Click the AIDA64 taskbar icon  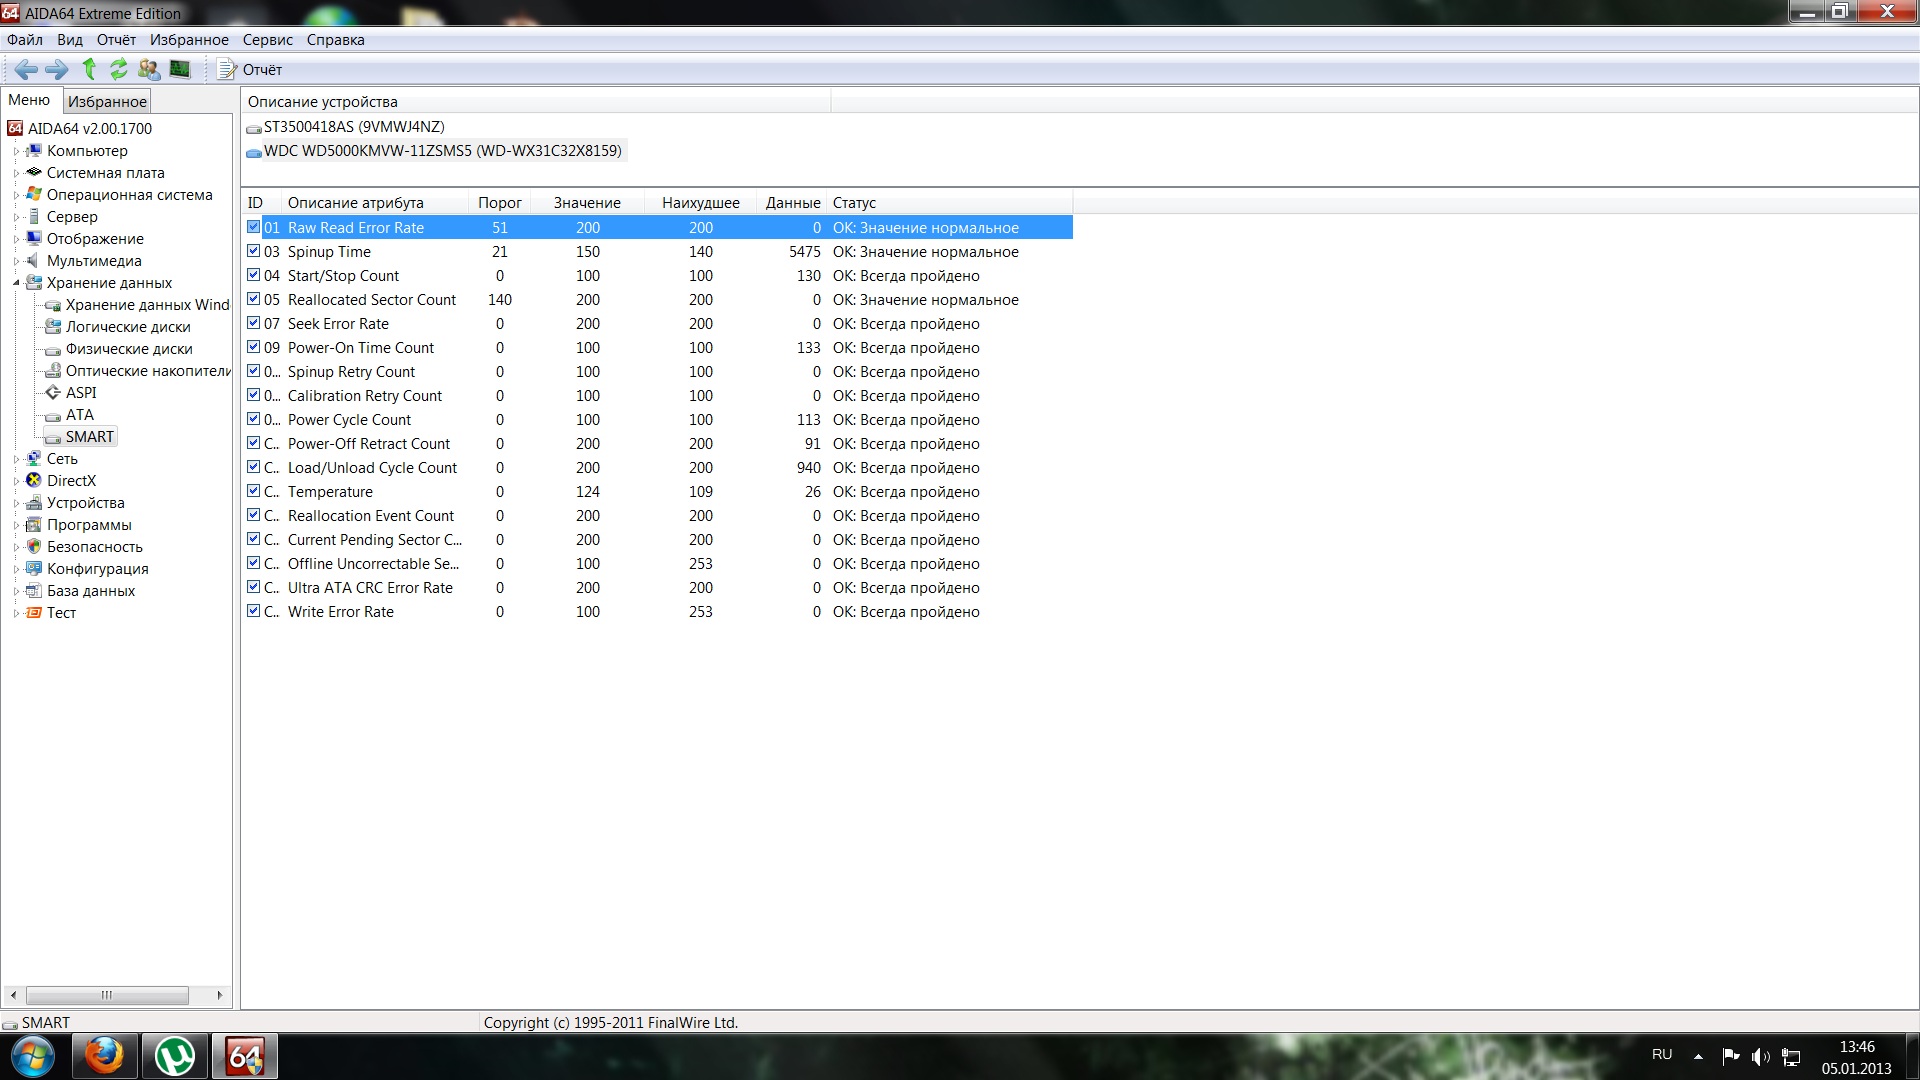point(245,1056)
